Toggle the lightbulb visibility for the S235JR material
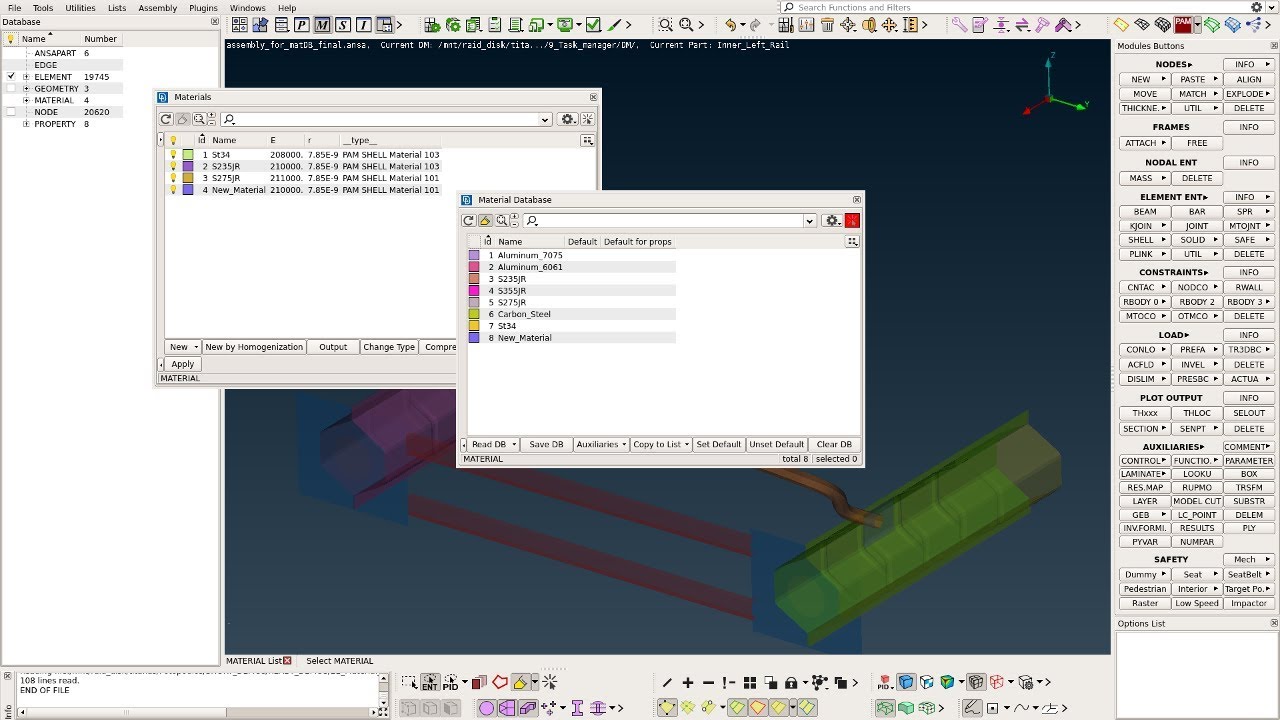Screen dimensions: 1280x720 tap(173, 166)
